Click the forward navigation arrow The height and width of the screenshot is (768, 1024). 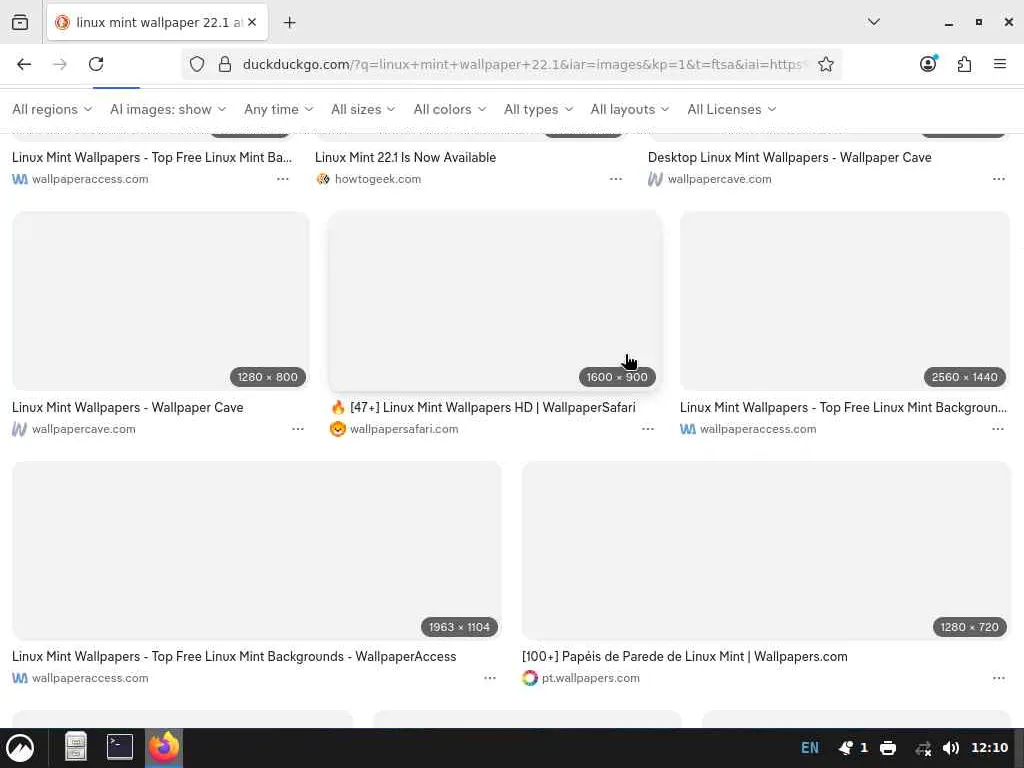tap(60, 64)
